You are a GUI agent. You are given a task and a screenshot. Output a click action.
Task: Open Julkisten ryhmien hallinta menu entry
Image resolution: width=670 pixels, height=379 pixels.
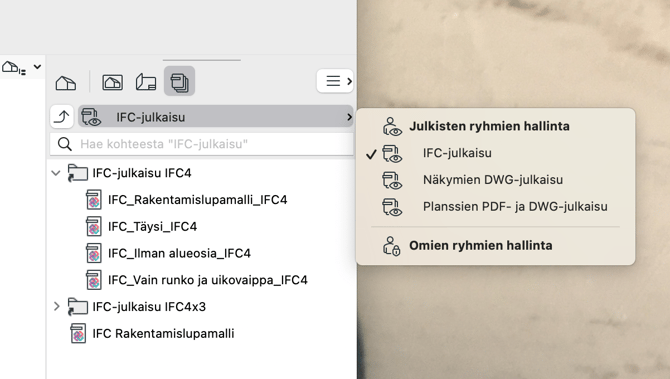tap(495, 126)
